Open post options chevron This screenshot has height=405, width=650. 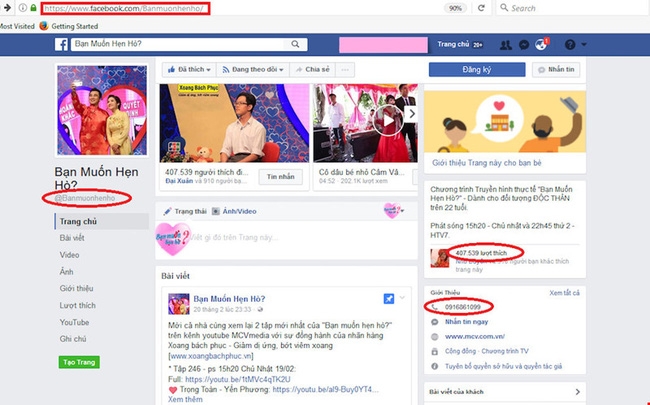[403, 298]
